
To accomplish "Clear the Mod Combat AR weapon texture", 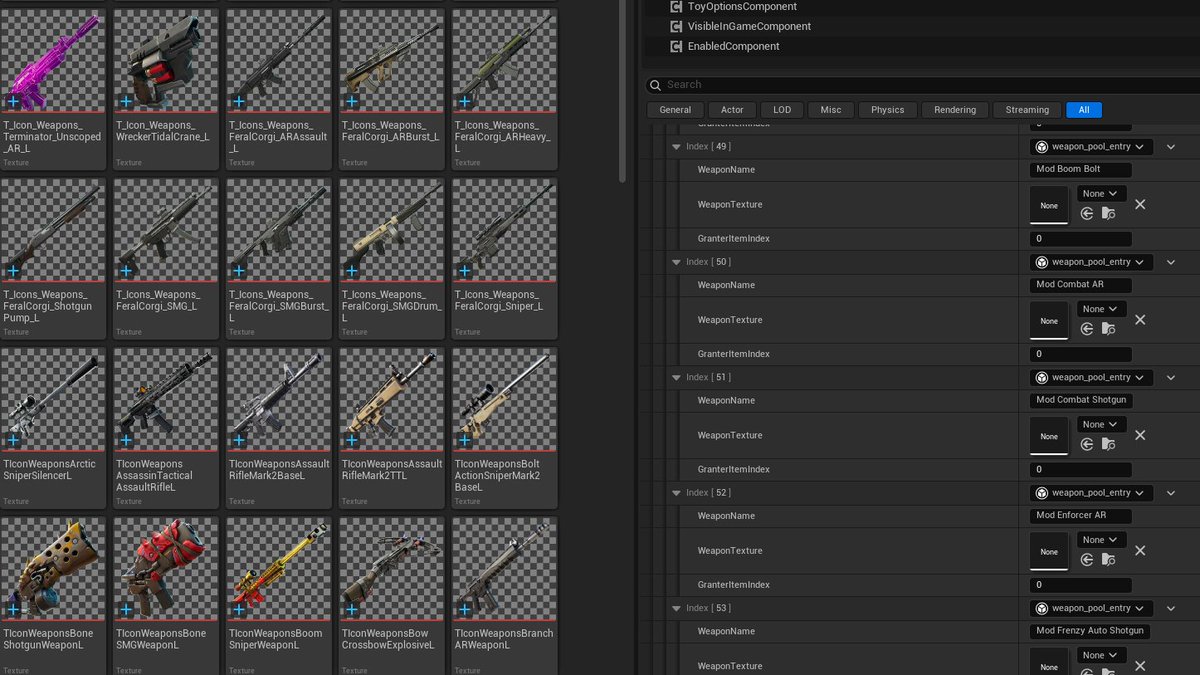I will 1140,320.
